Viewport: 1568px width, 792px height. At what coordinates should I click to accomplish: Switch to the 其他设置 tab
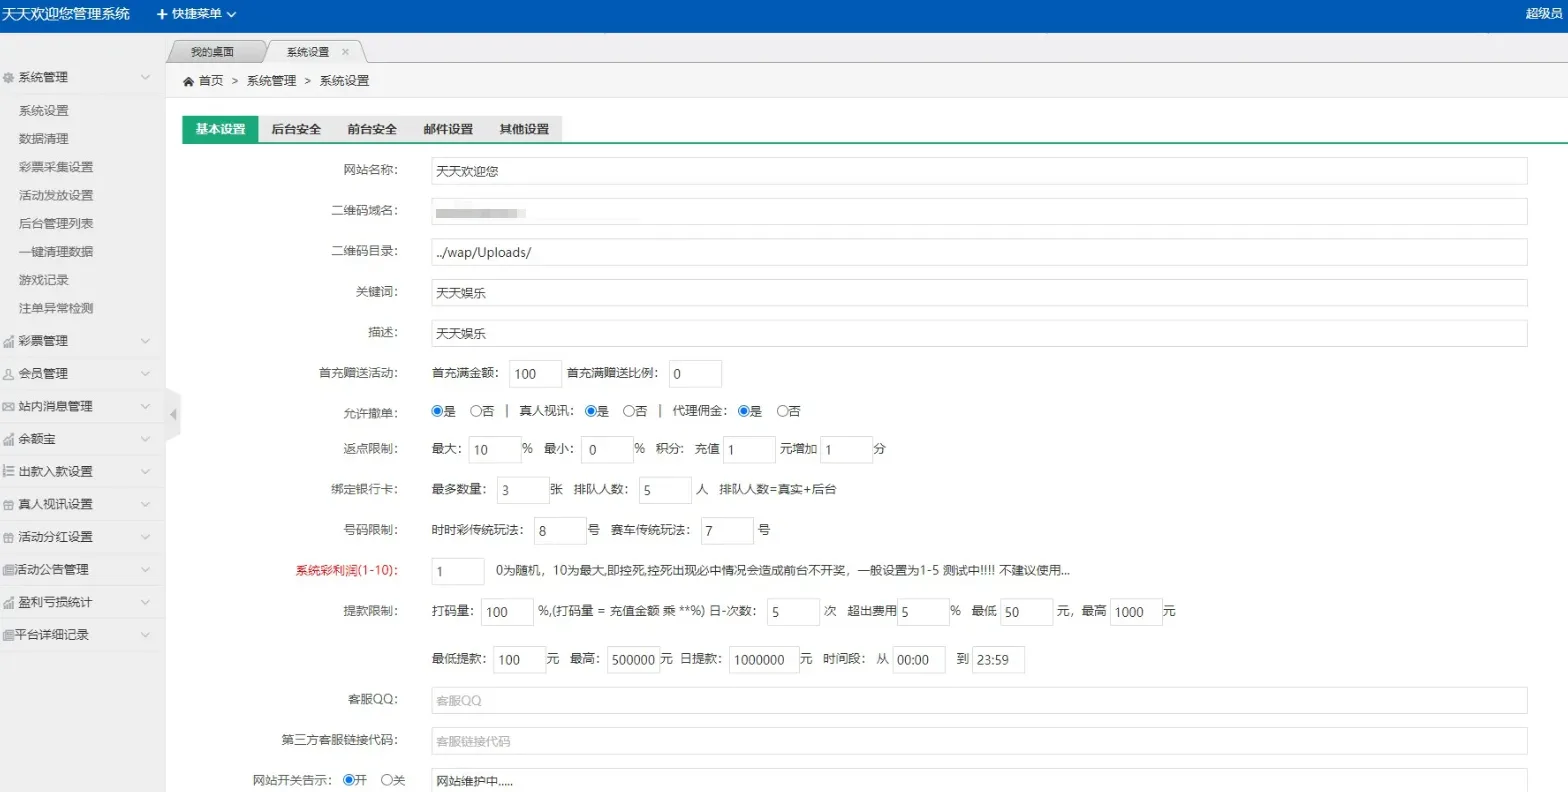click(524, 129)
